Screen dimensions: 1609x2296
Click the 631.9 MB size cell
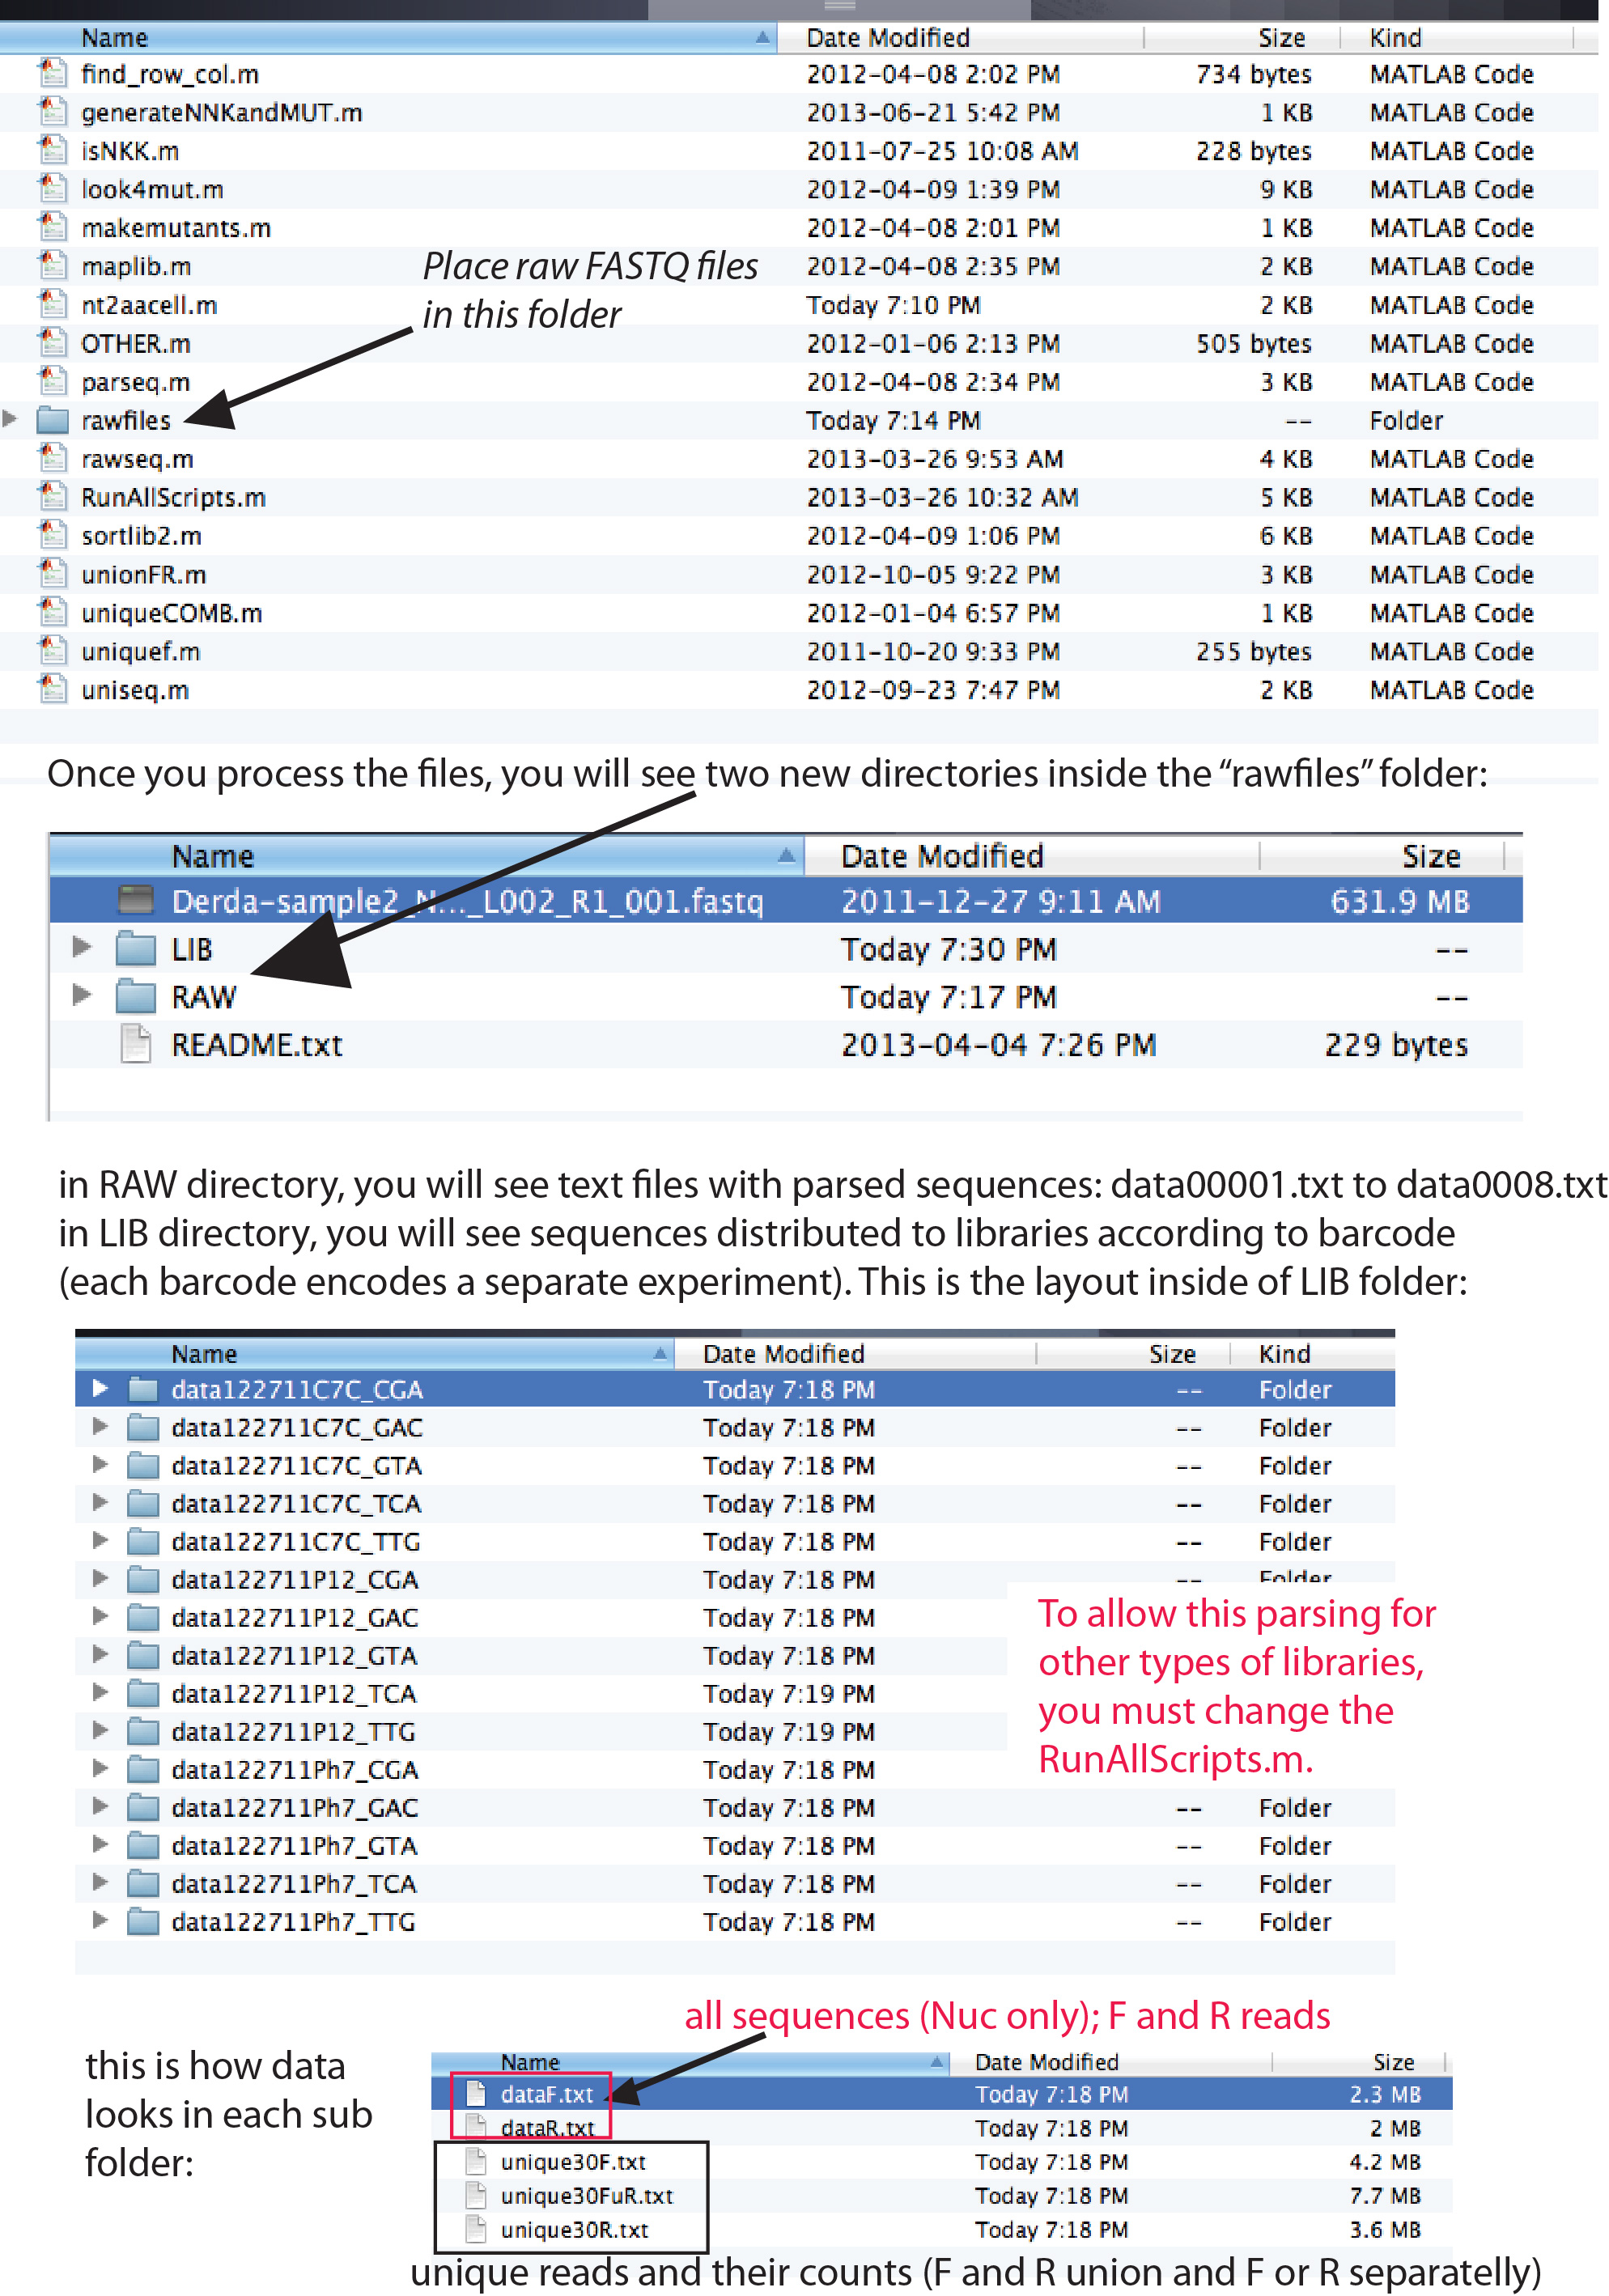tap(1399, 901)
